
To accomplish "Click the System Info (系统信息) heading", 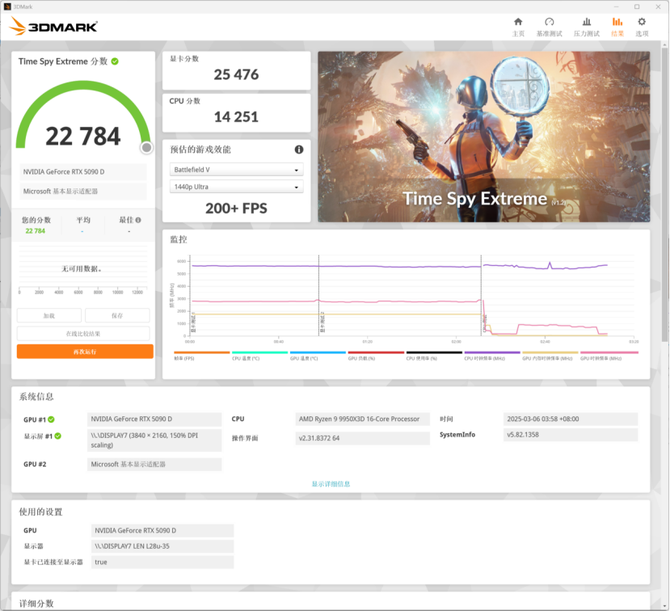I will [x=36, y=397].
